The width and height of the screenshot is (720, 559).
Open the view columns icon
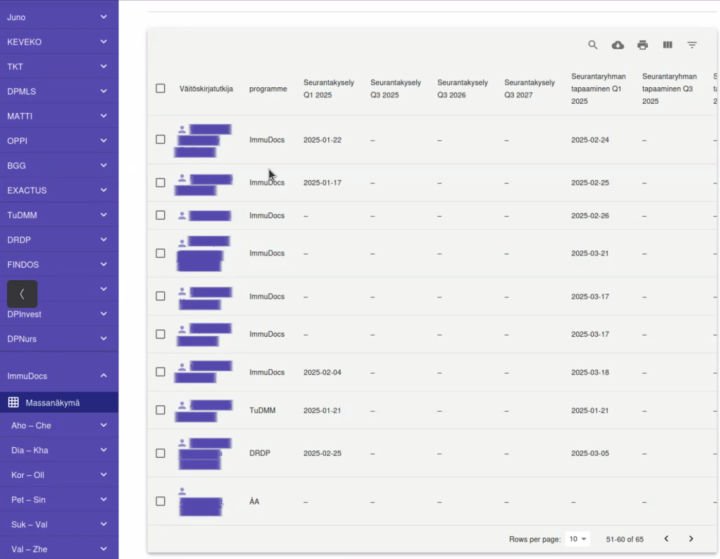click(x=667, y=45)
